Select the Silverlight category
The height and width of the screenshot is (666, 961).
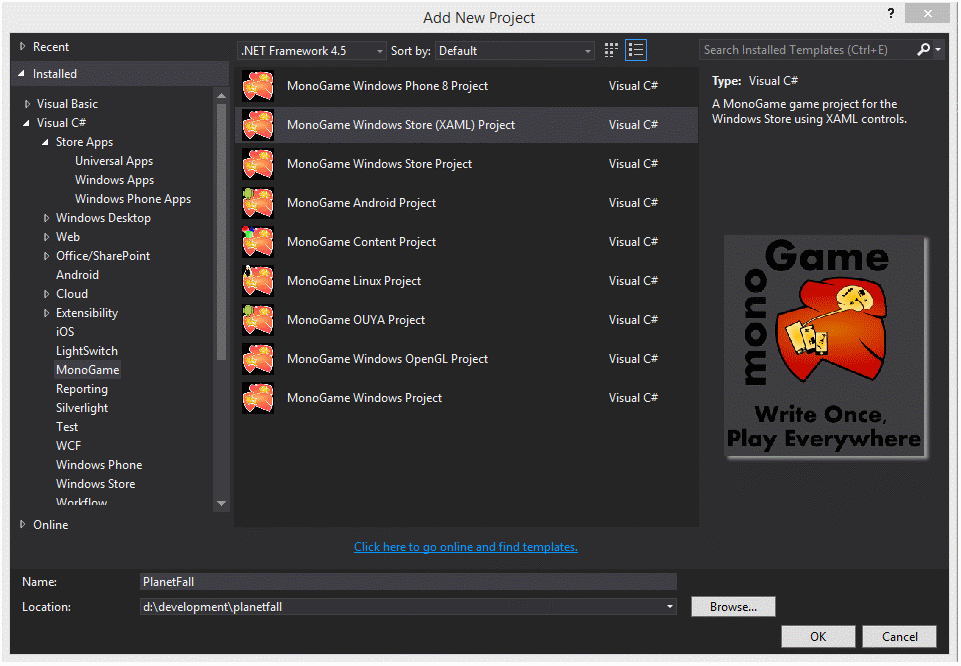pyautogui.click(x=82, y=408)
